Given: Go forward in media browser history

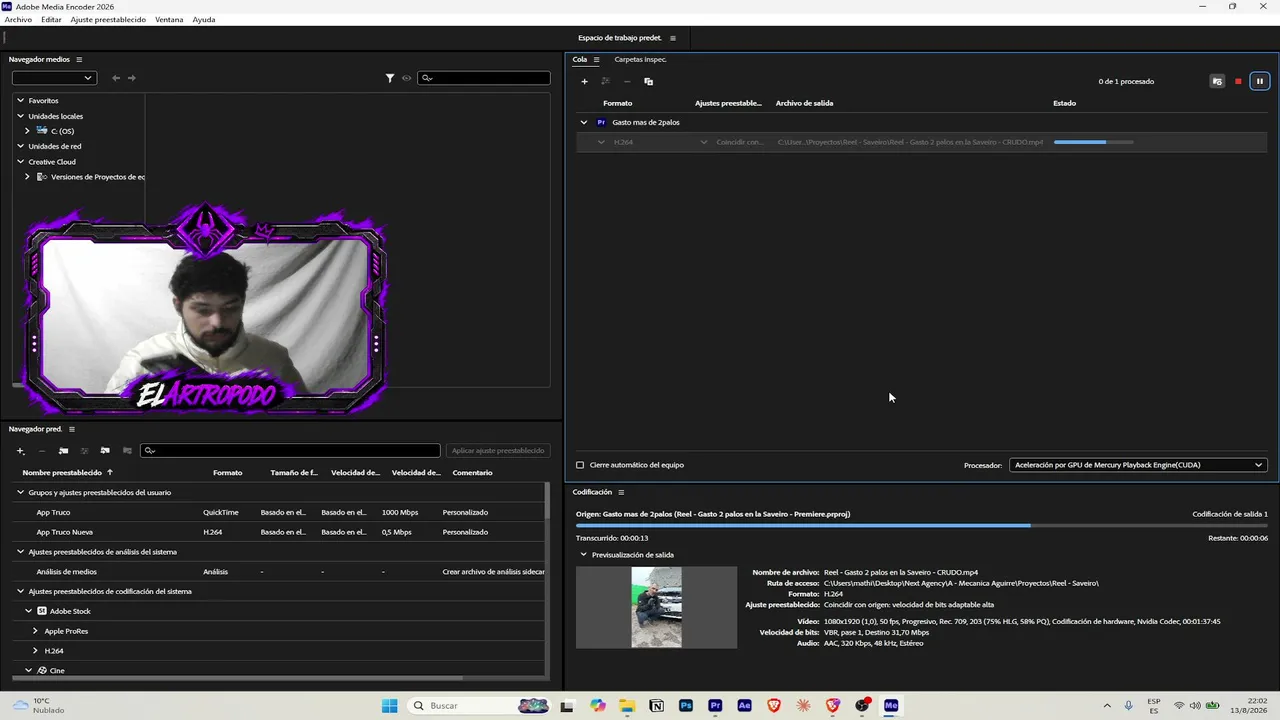Looking at the screenshot, I should pos(132,78).
